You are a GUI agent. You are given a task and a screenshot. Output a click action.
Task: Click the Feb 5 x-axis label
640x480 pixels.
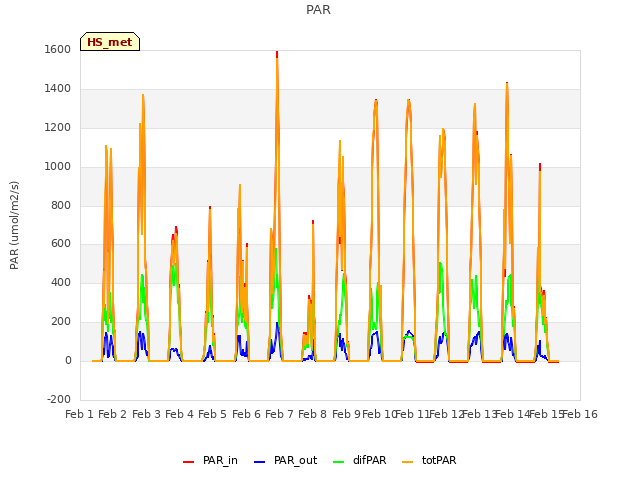tap(212, 414)
